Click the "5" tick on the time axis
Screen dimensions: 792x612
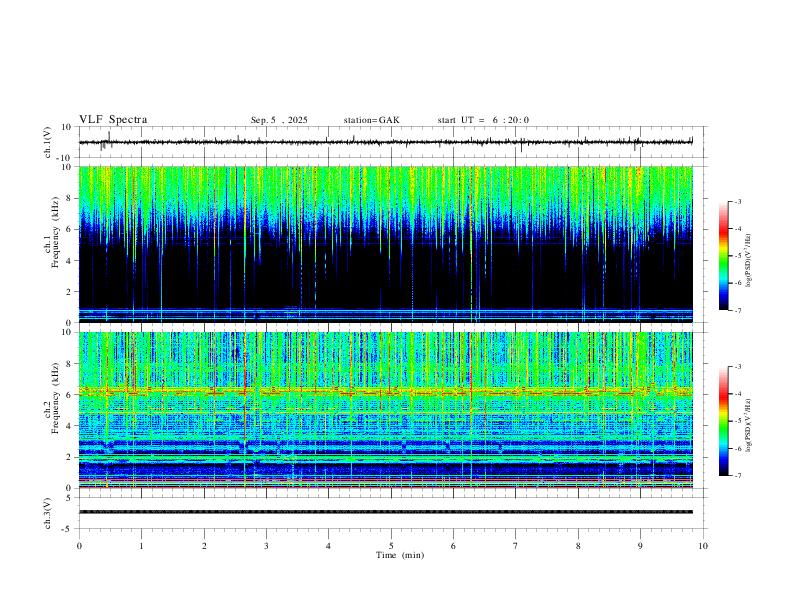[391, 546]
